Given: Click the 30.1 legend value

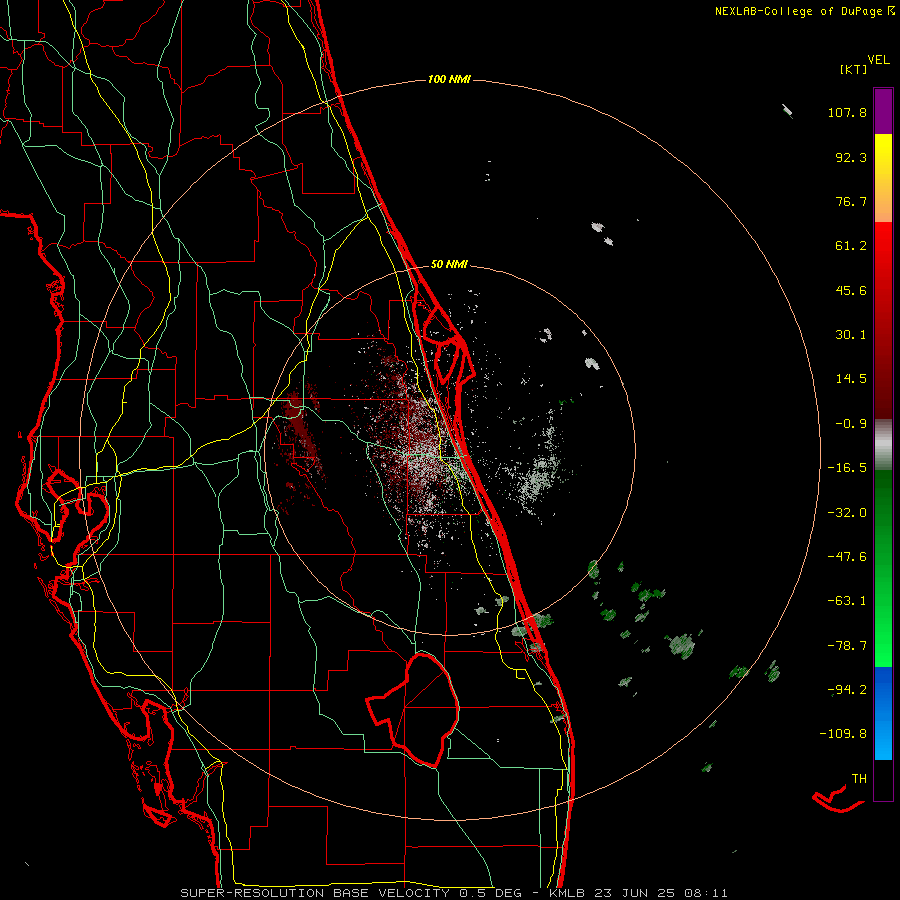Looking at the screenshot, I should (x=851, y=335).
